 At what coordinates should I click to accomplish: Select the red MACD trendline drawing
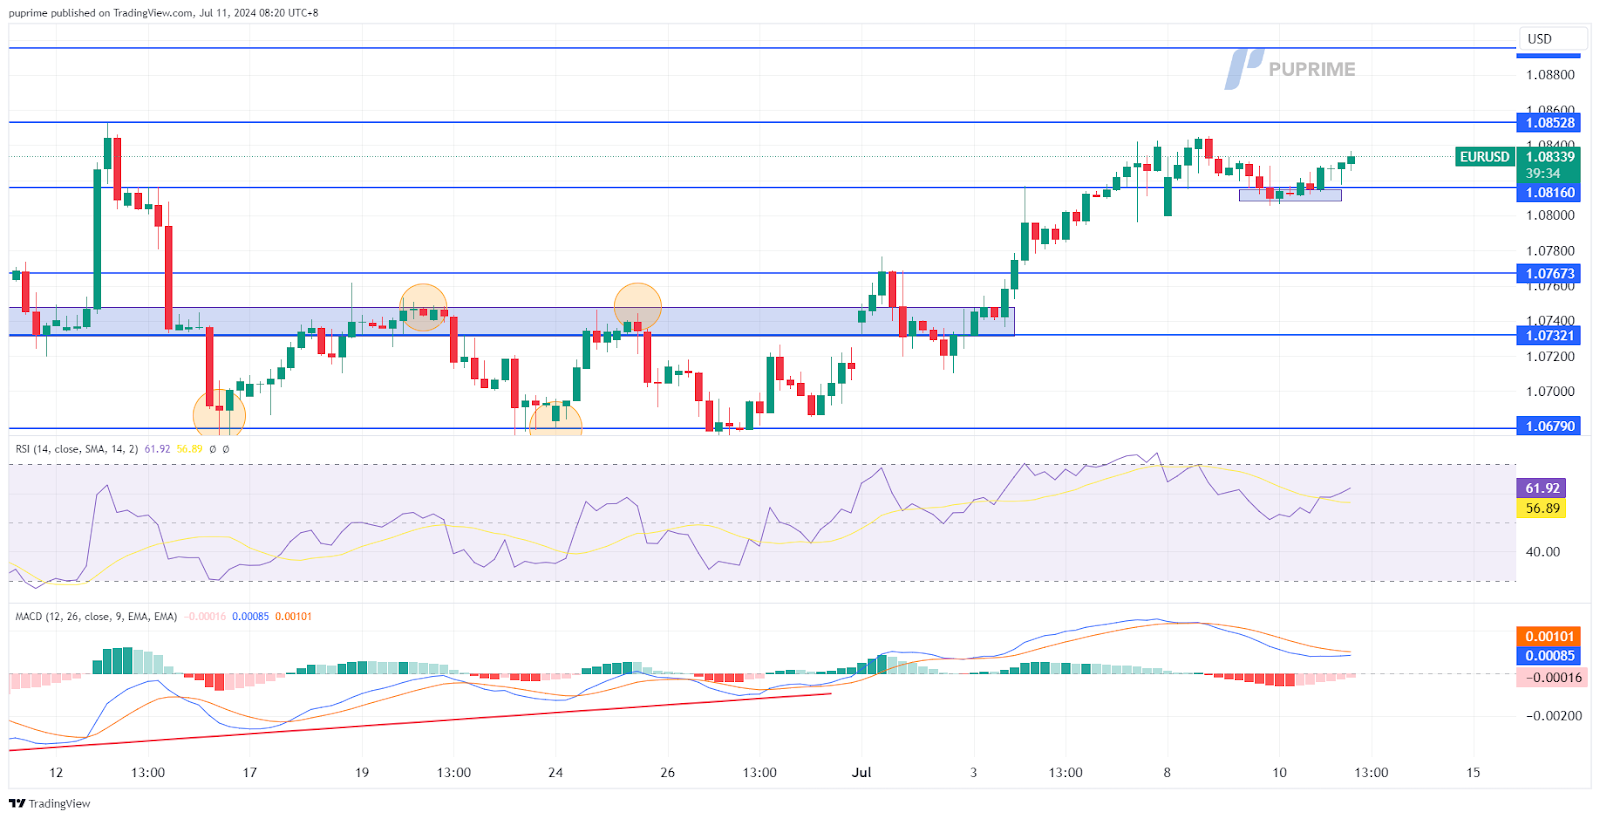click(420, 721)
